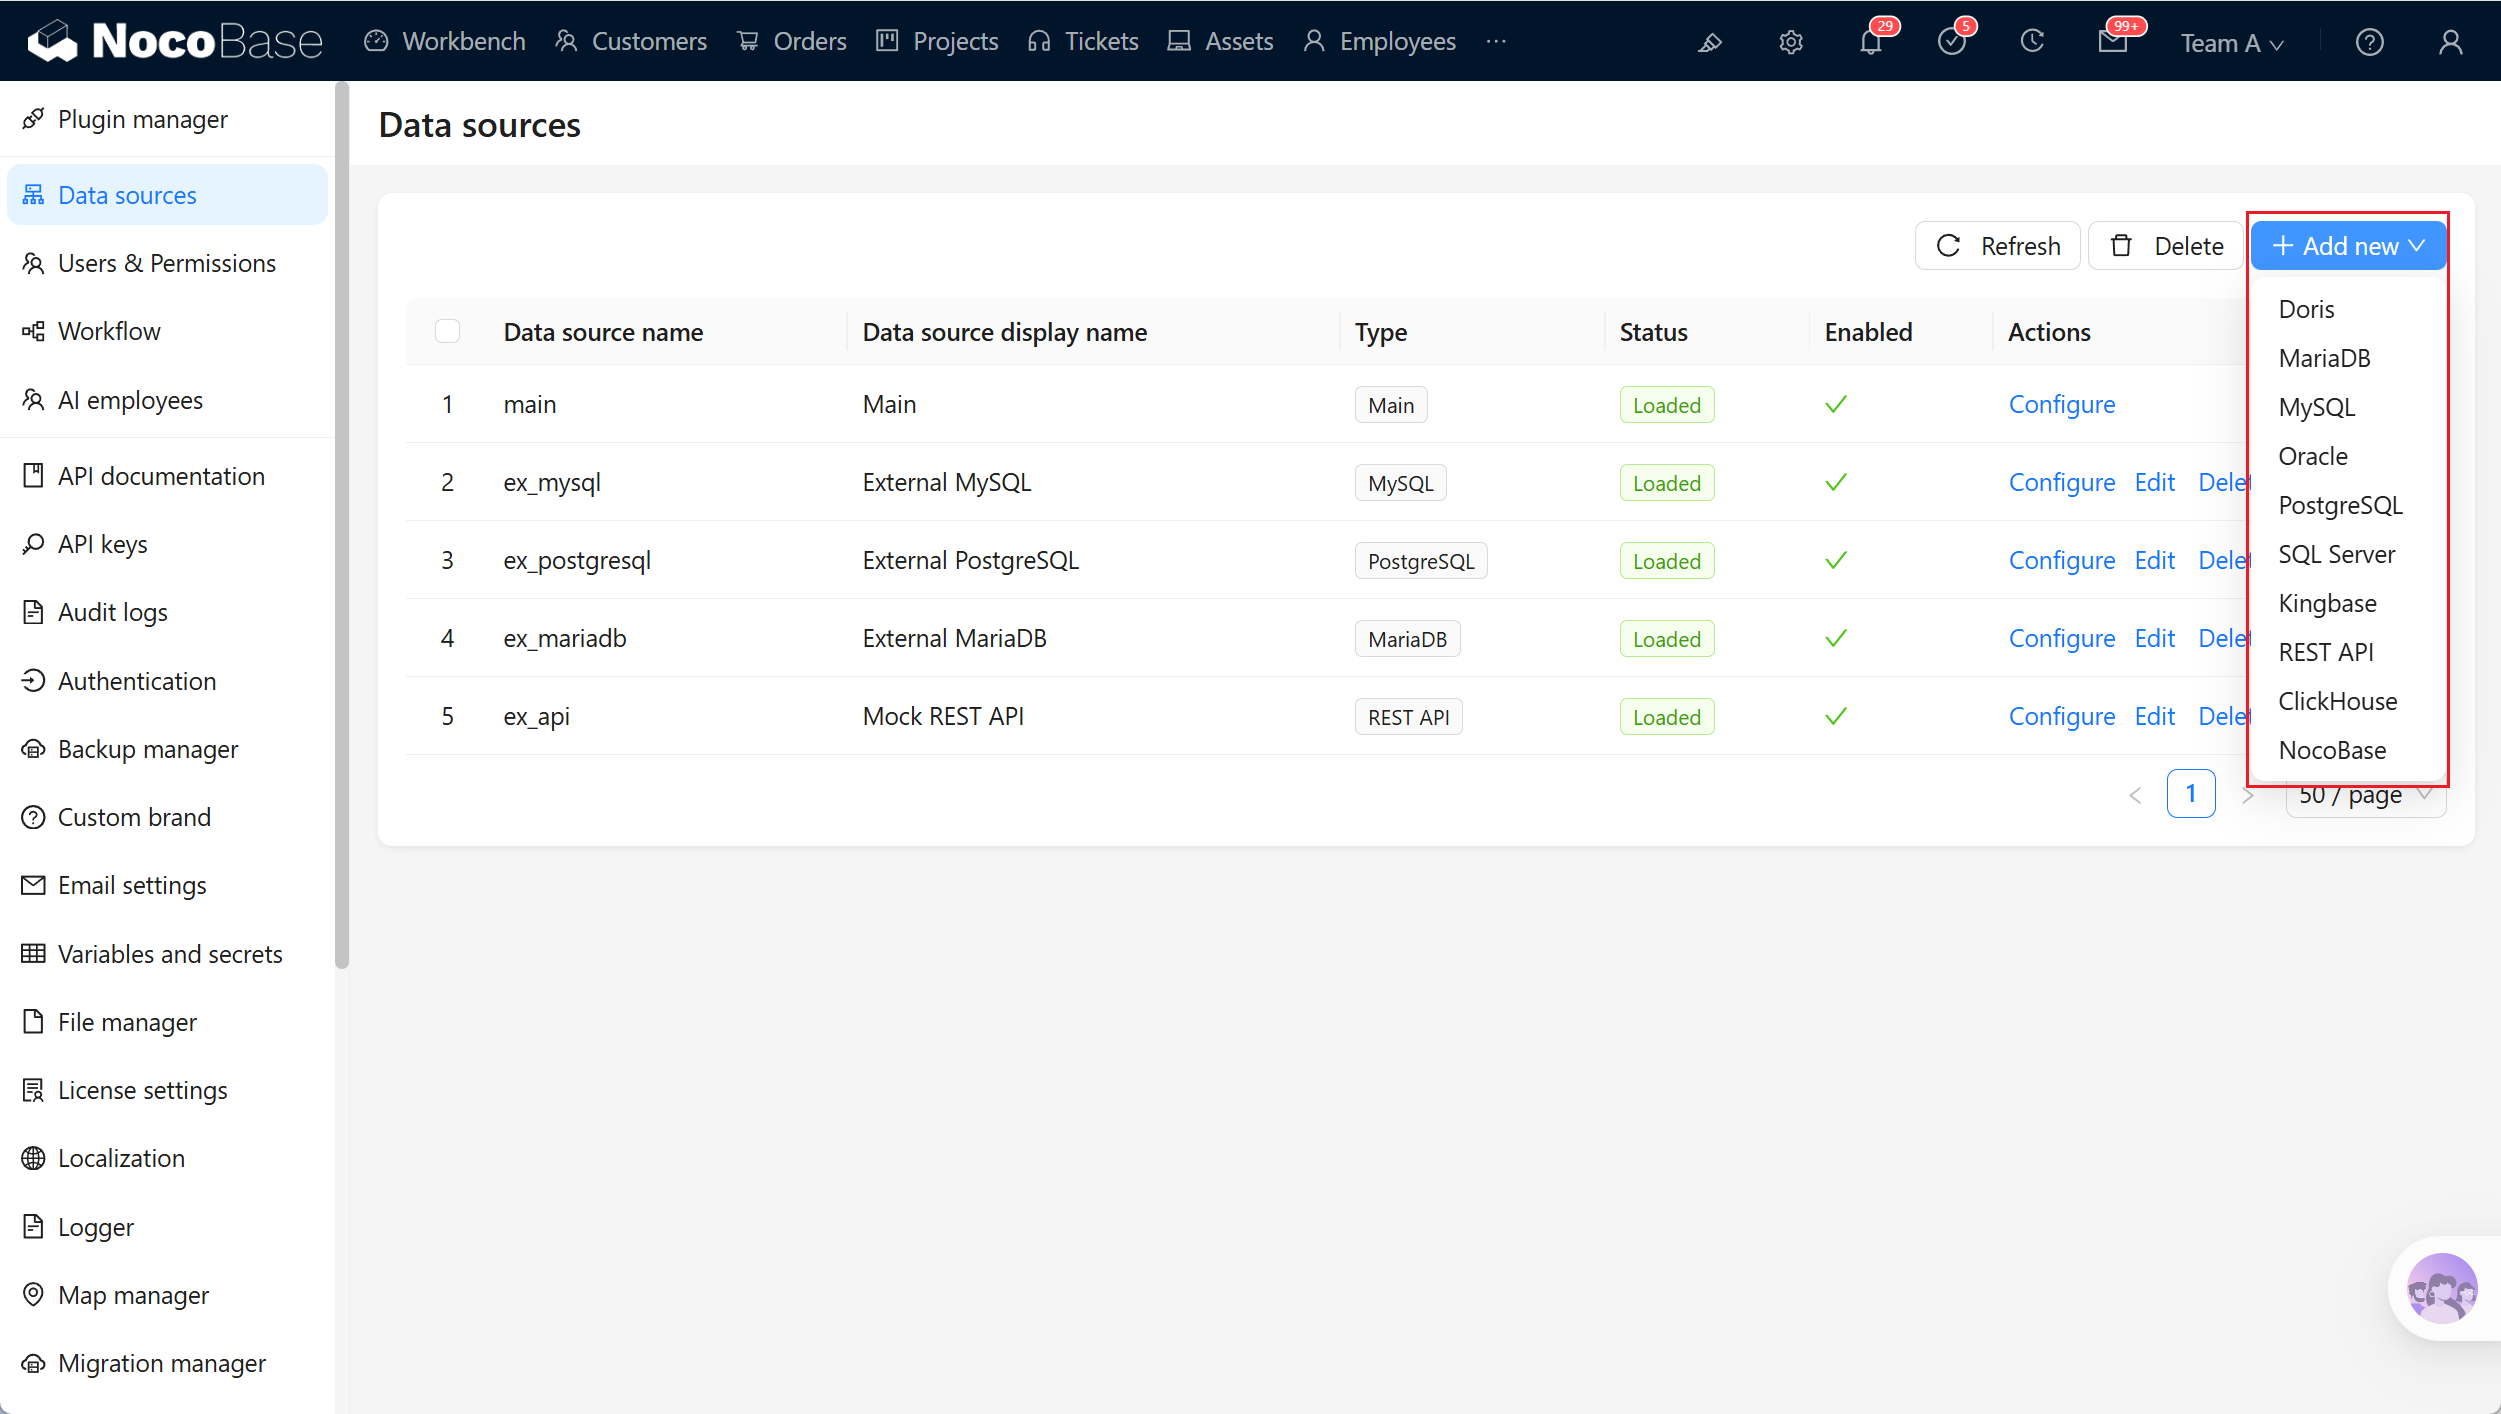This screenshot has height=1414, width=2501.
Task: Choose NocoBase from Add new menu
Action: coord(2348,750)
